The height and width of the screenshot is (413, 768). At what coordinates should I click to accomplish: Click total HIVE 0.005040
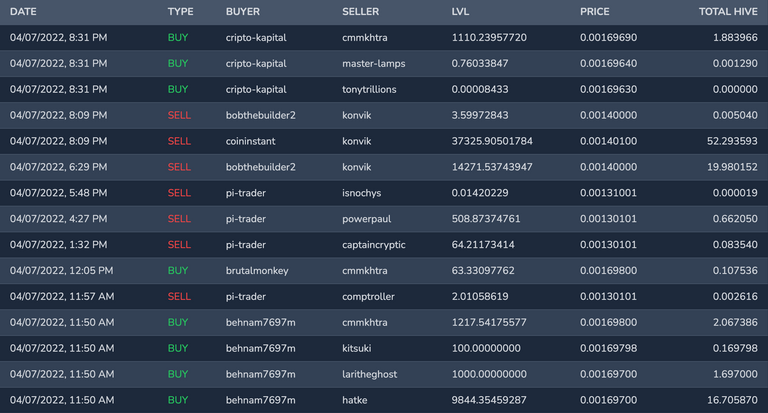[735, 116]
